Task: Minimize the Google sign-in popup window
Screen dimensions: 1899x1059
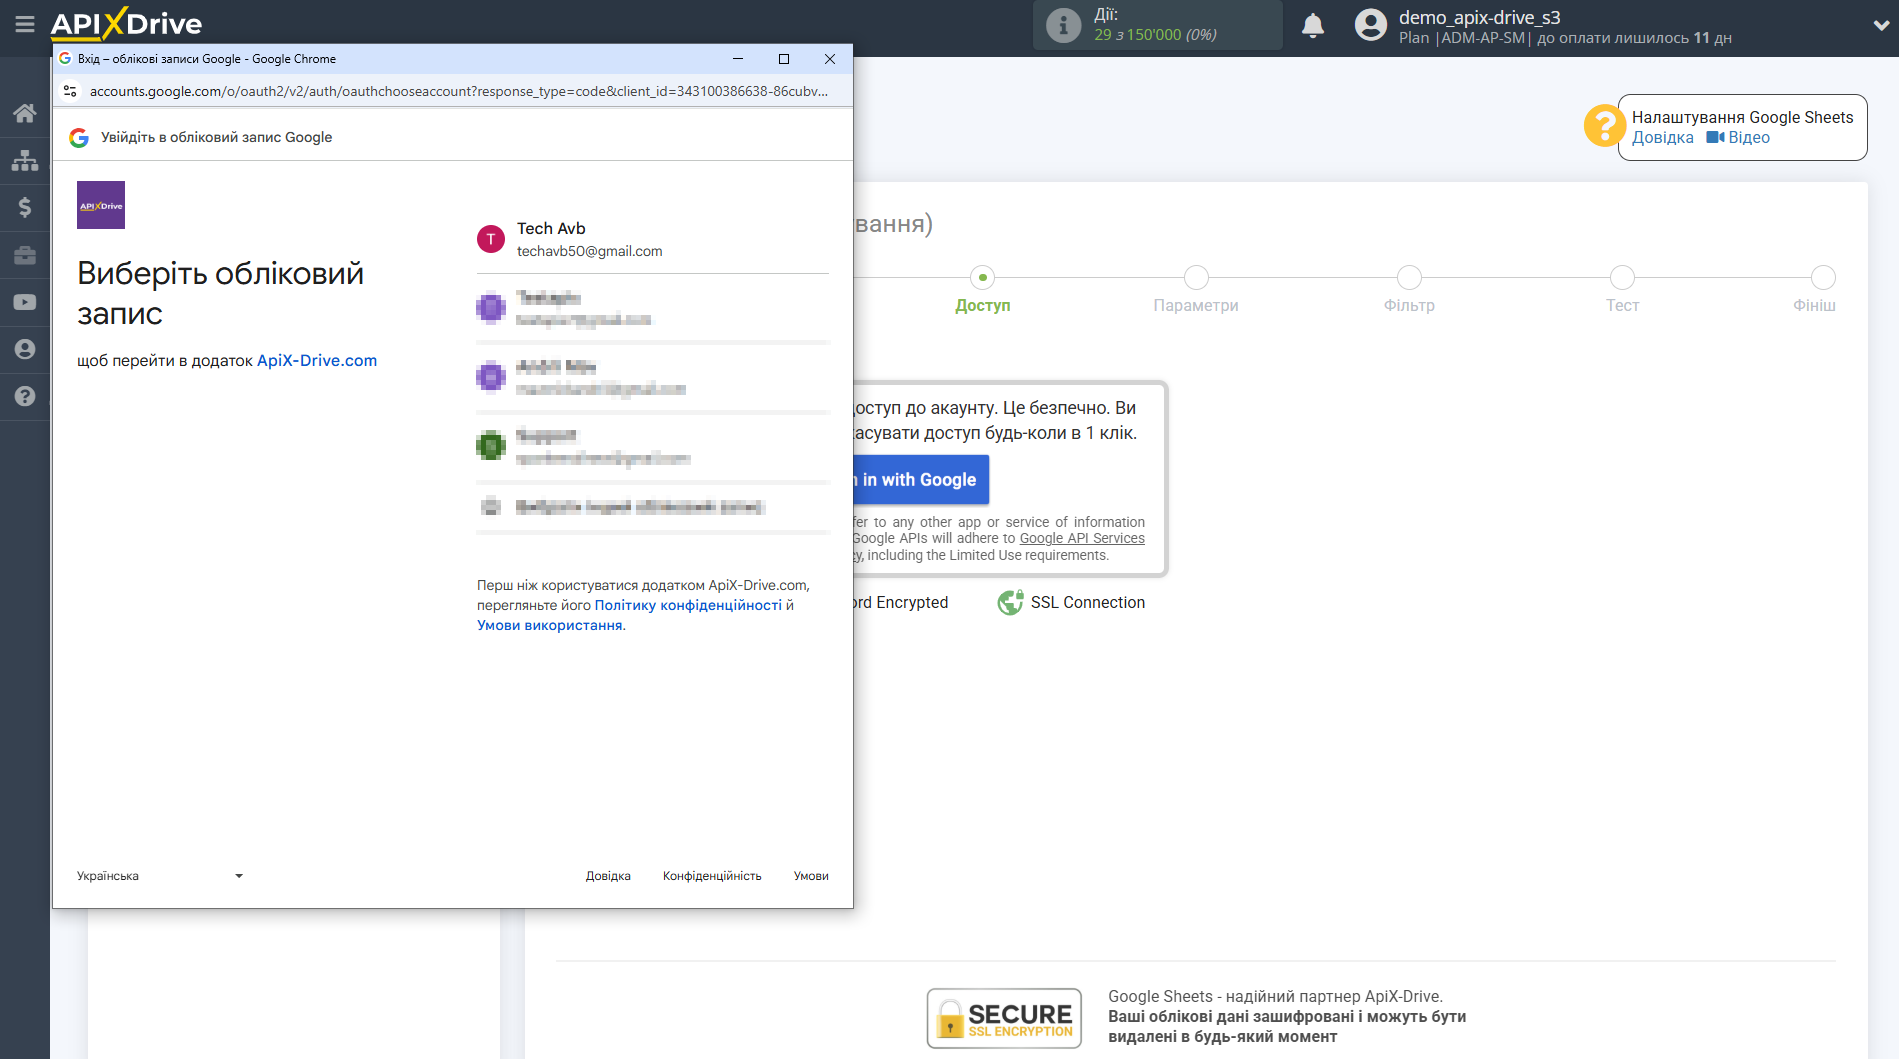Action: (738, 59)
